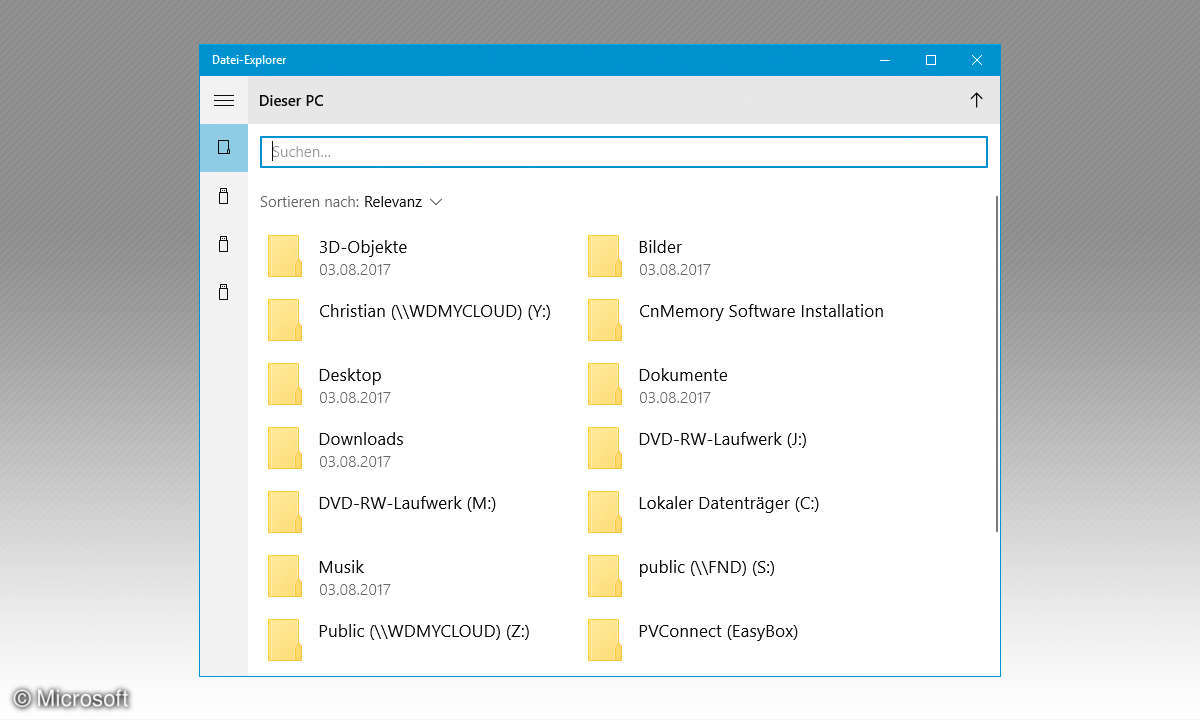Viewport: 1200px width, 720px height.
Task: Click the Lokaler Datenträger (C:) drive icon
Action: [605, 513]
